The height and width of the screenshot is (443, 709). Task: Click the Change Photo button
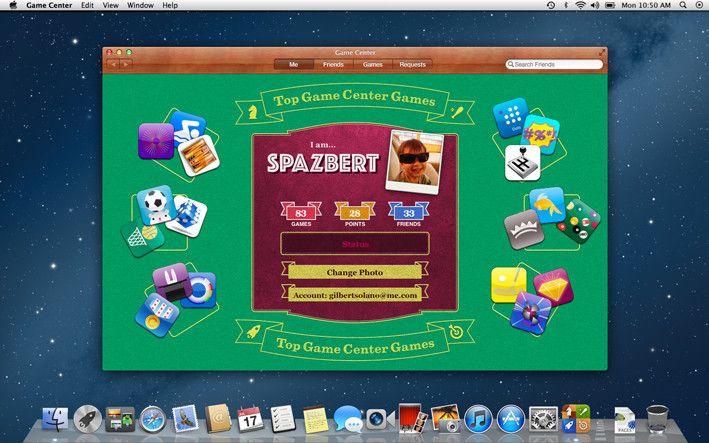[x=355, y=272]
